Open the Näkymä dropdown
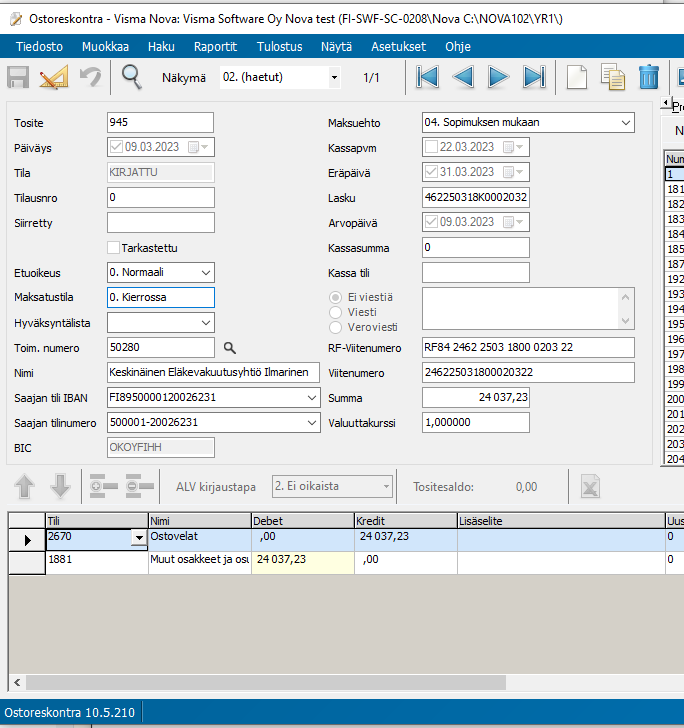This screenshot has width=684, height=728. (334, 78)
